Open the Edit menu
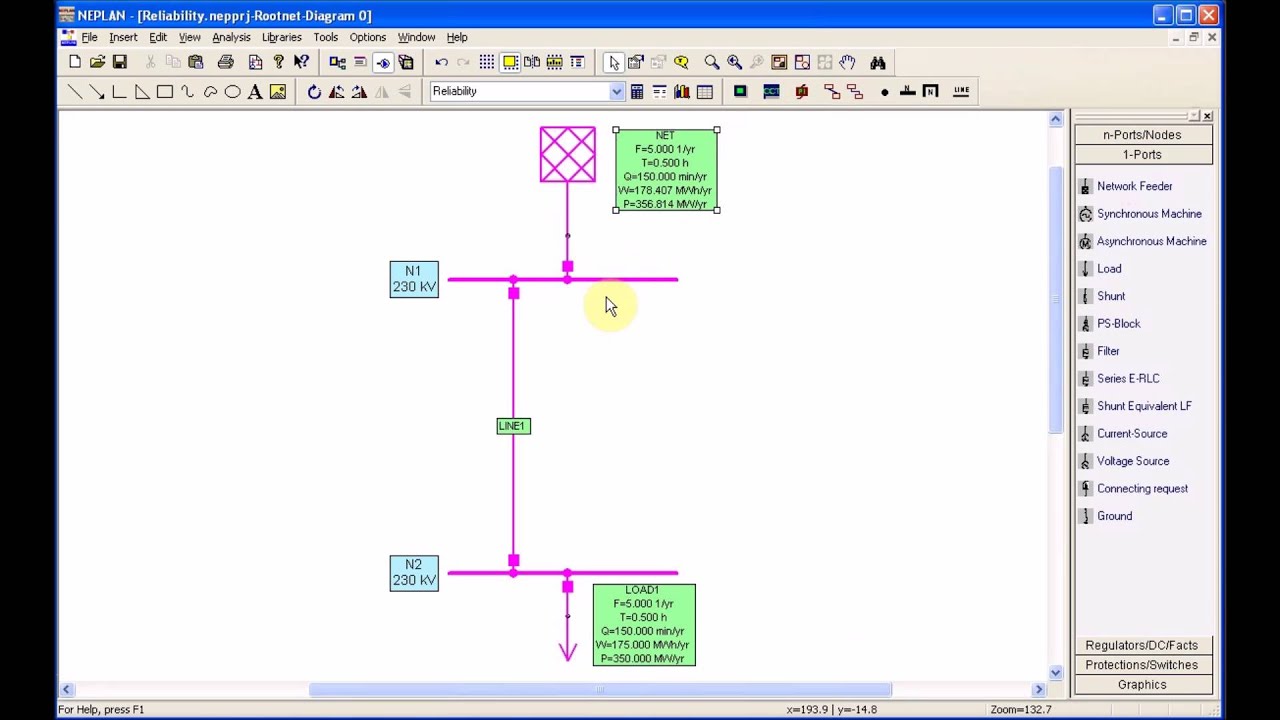Viewport: 1280px width, 720px height. coord(158,37)
